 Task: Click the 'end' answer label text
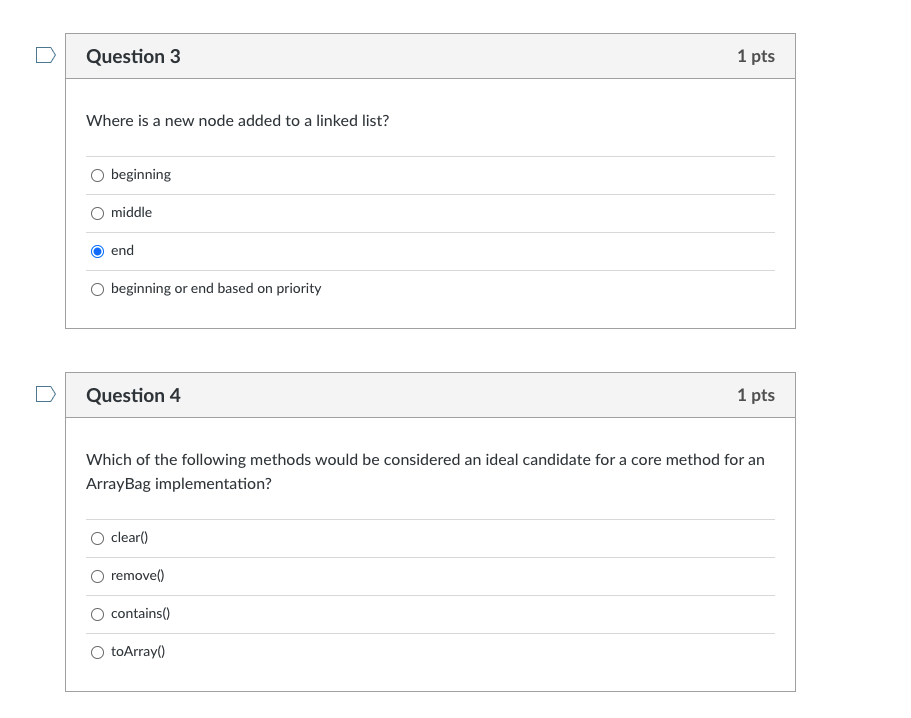coord(122,250)
